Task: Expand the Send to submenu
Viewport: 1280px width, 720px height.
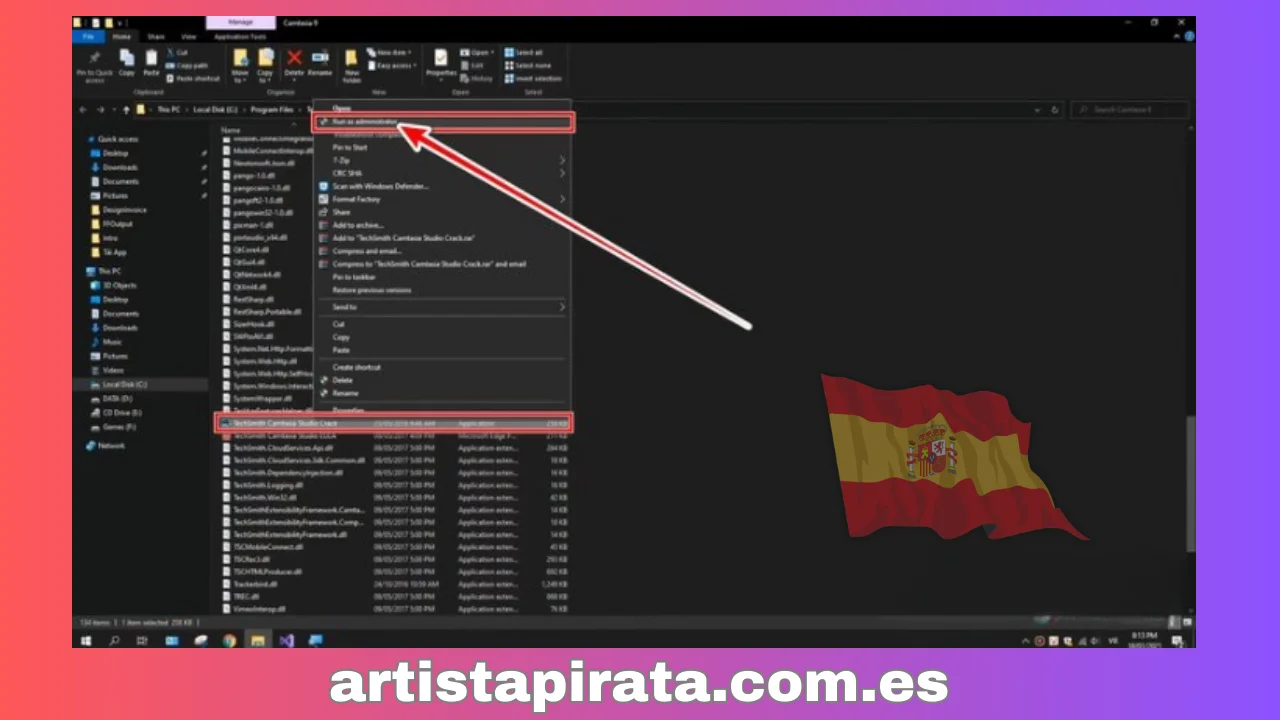Action: [x=443, y=307]
